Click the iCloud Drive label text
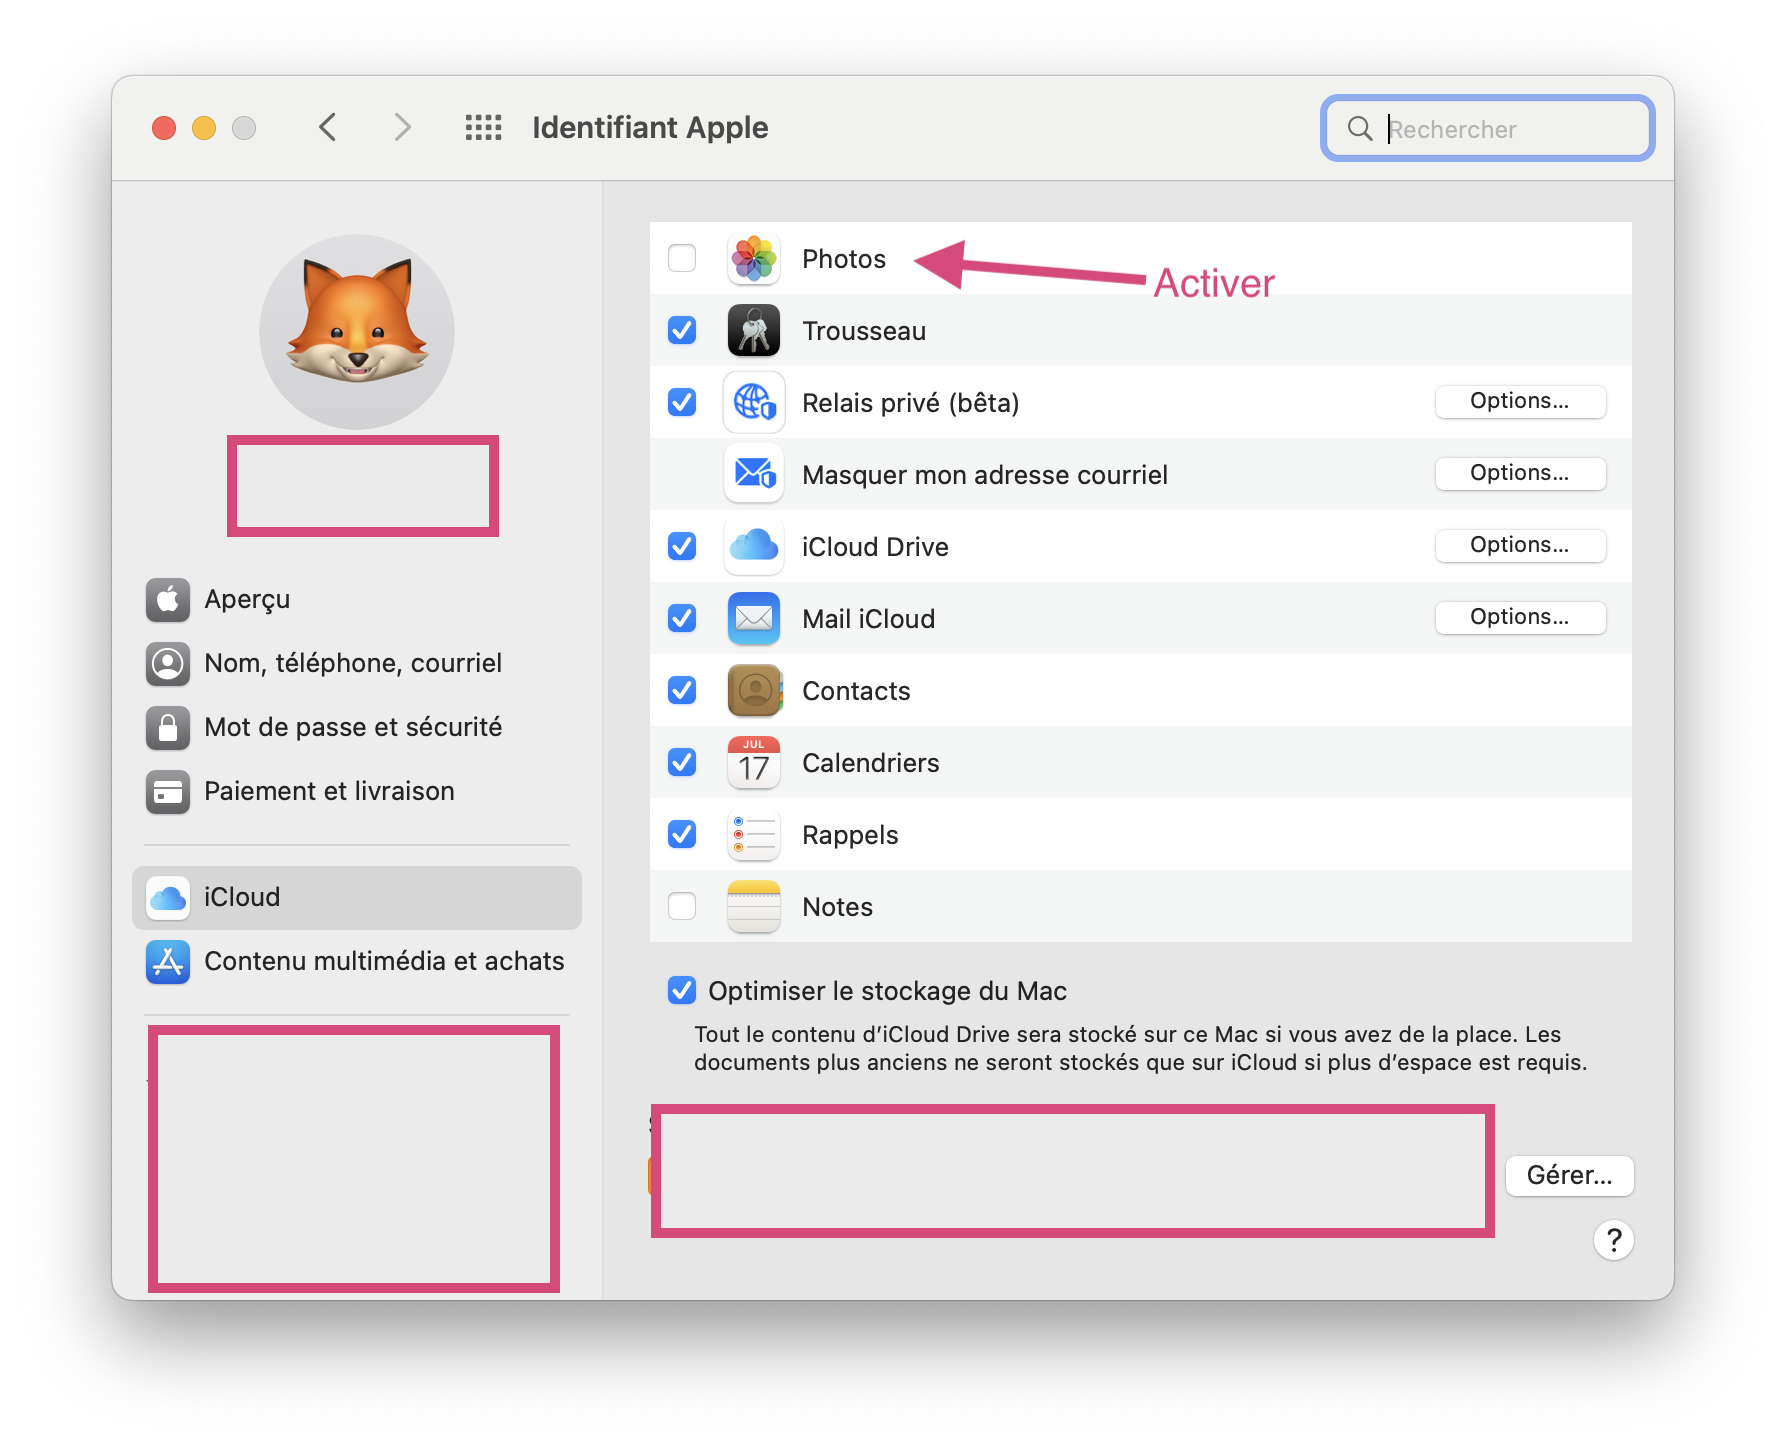 (x=876, y=548)
